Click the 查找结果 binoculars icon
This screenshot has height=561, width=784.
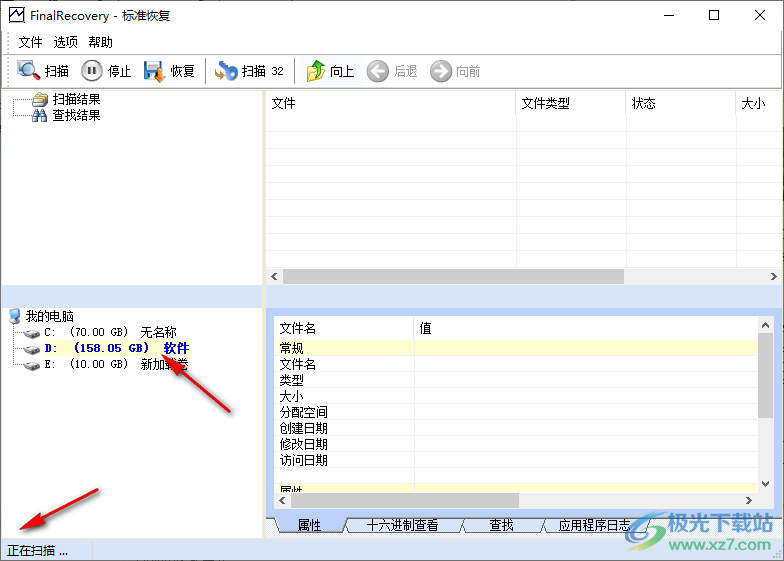(x=40, y=116)
